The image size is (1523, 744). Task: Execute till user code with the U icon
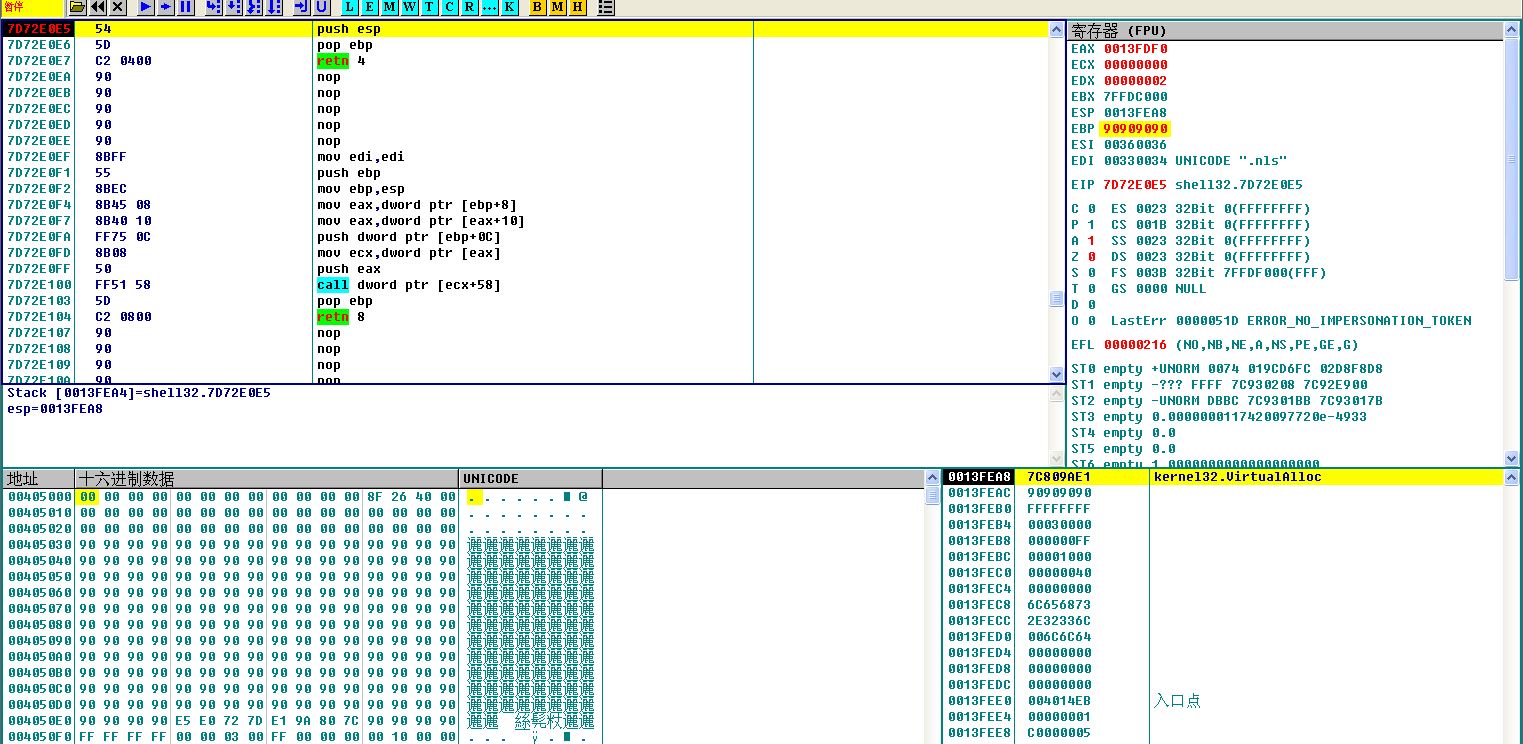pos(321,7)
